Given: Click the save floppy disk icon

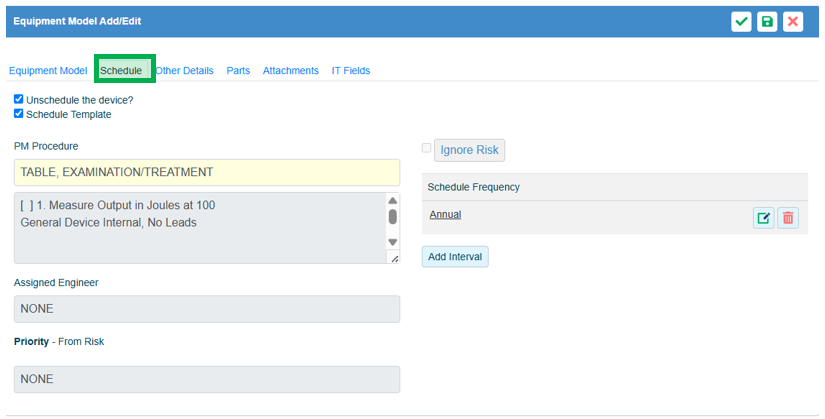Looking at the screenshot, I should 767,22.
